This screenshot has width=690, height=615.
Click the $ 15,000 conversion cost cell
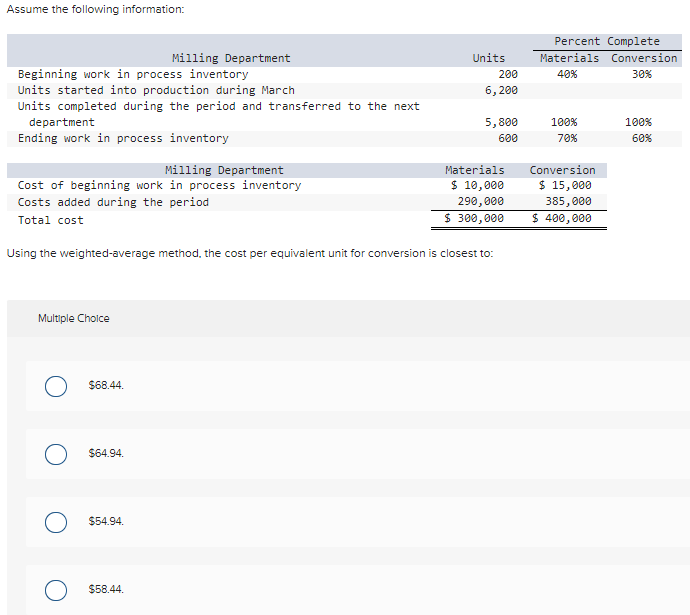[x=565, y=185]
